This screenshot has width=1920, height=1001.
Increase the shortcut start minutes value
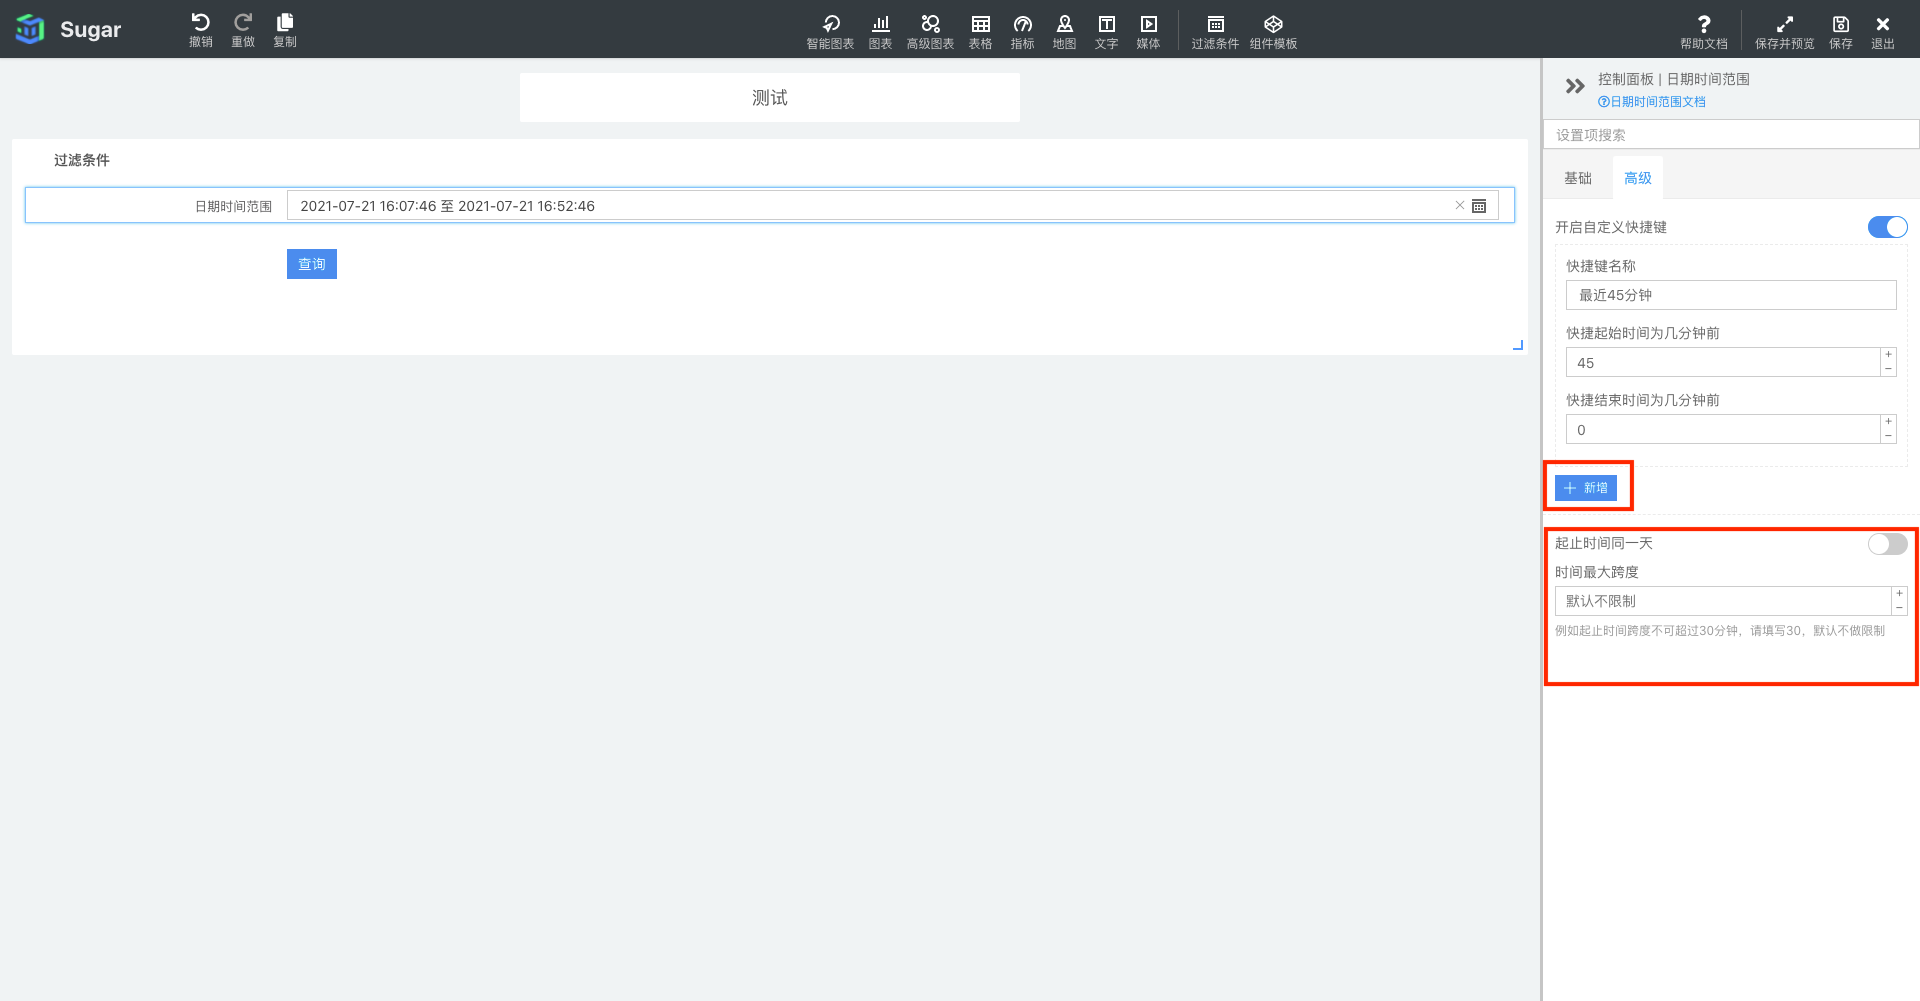(x=1888, y=355)
